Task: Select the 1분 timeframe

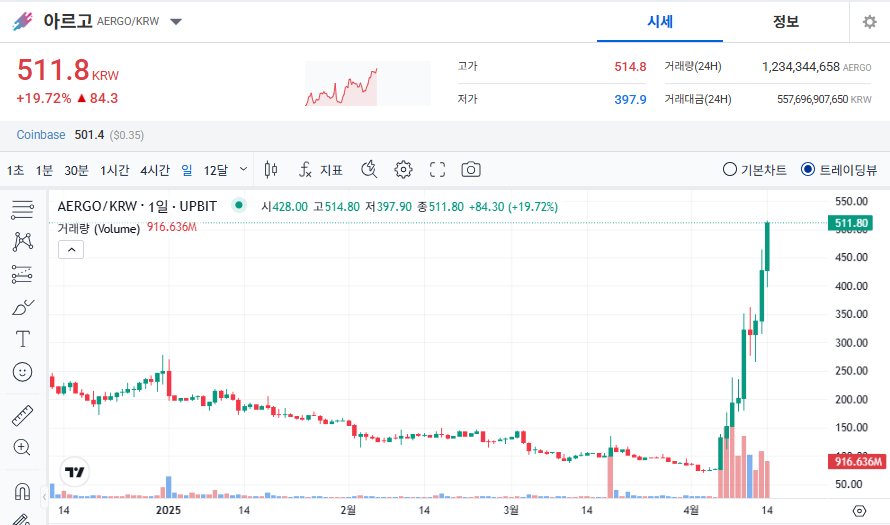Action: (x=44, y=170)
